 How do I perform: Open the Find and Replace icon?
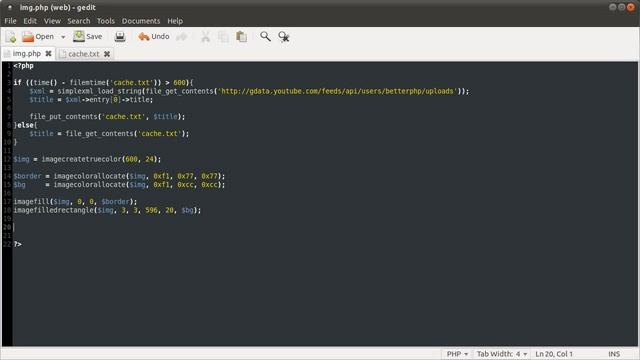tap(284, 37)
